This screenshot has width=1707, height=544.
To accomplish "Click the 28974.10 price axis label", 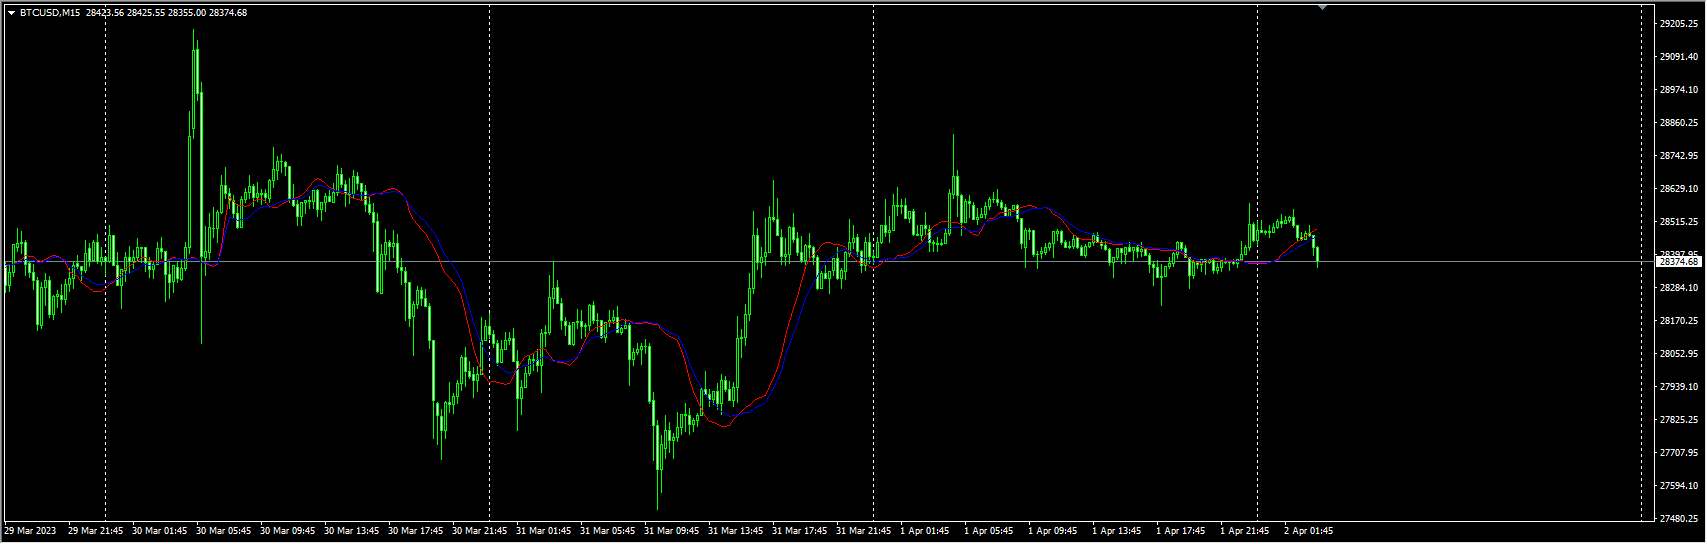I will [x=1679, y=90].
